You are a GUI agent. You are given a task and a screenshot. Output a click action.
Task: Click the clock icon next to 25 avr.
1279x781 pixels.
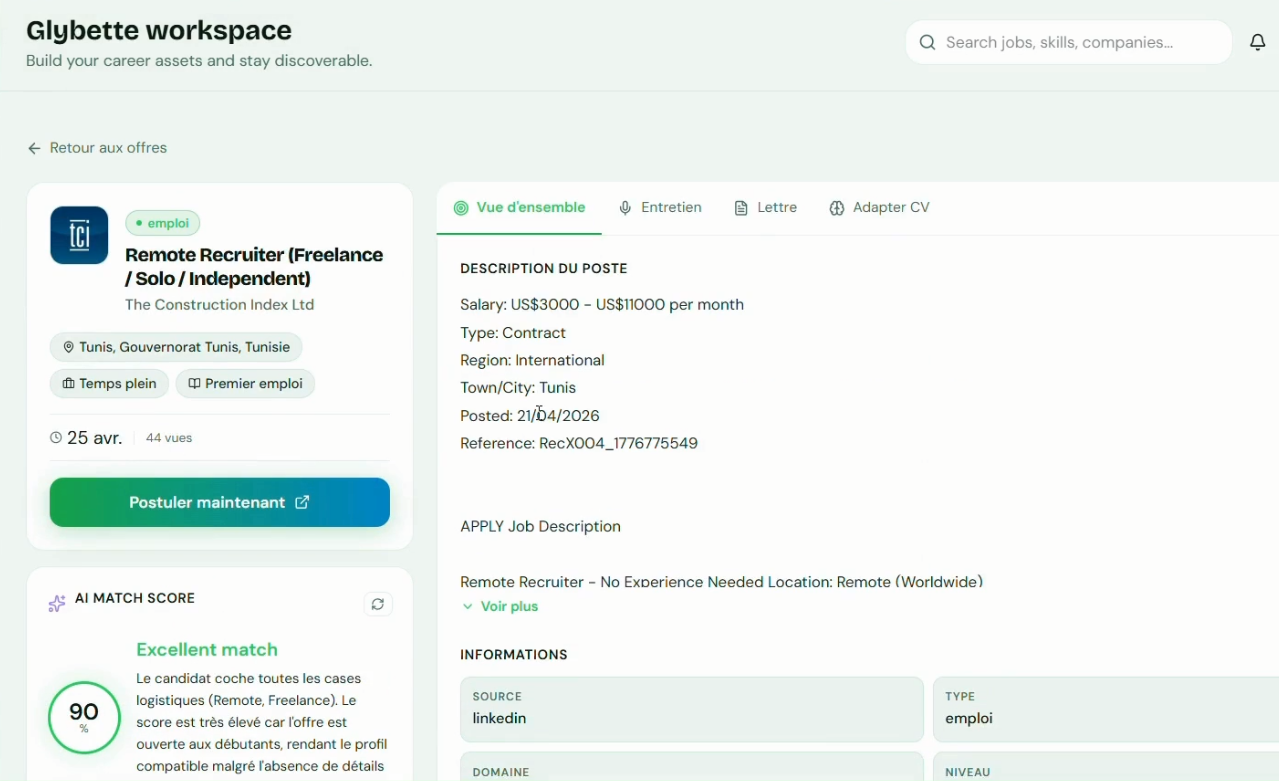click(x=56, y=438)
